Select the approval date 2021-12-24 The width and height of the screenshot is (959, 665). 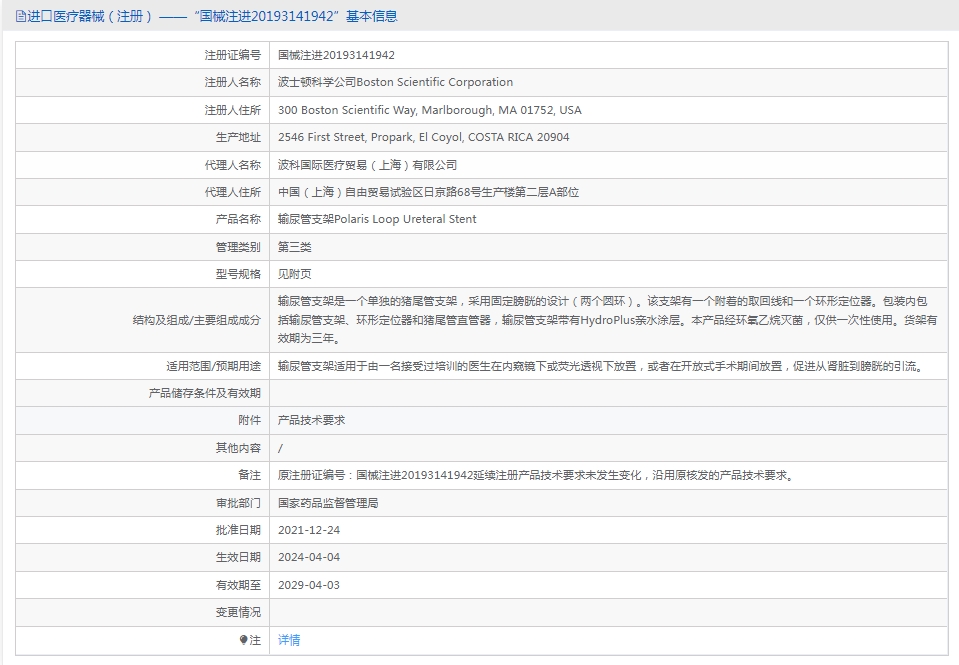[x=309, y=530]
